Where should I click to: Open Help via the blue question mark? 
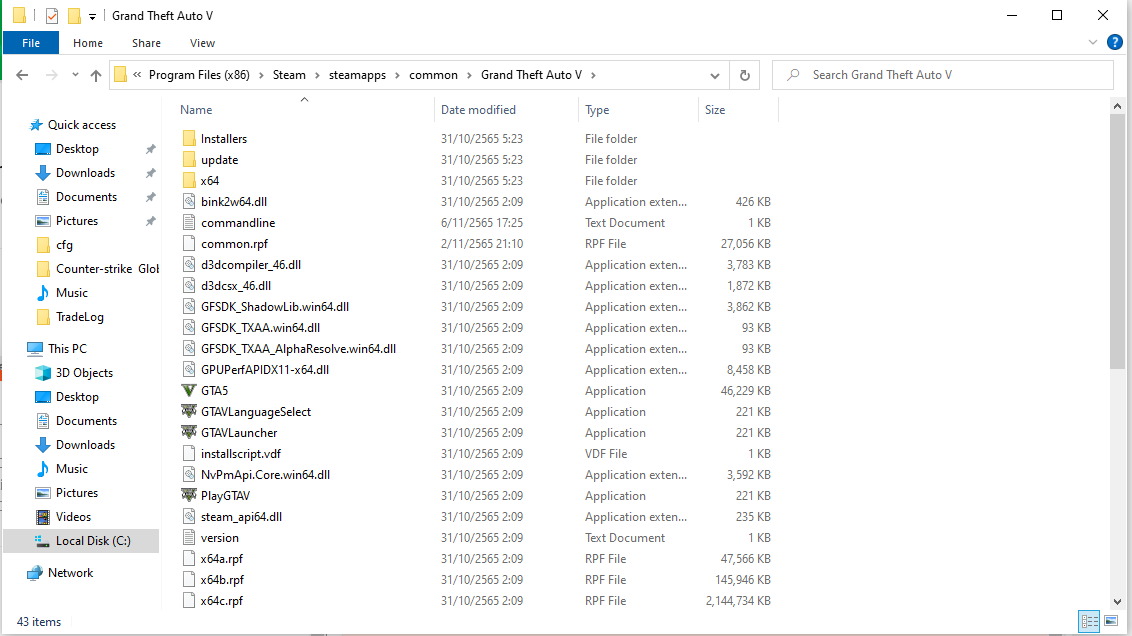click(x=1115, y=42)
